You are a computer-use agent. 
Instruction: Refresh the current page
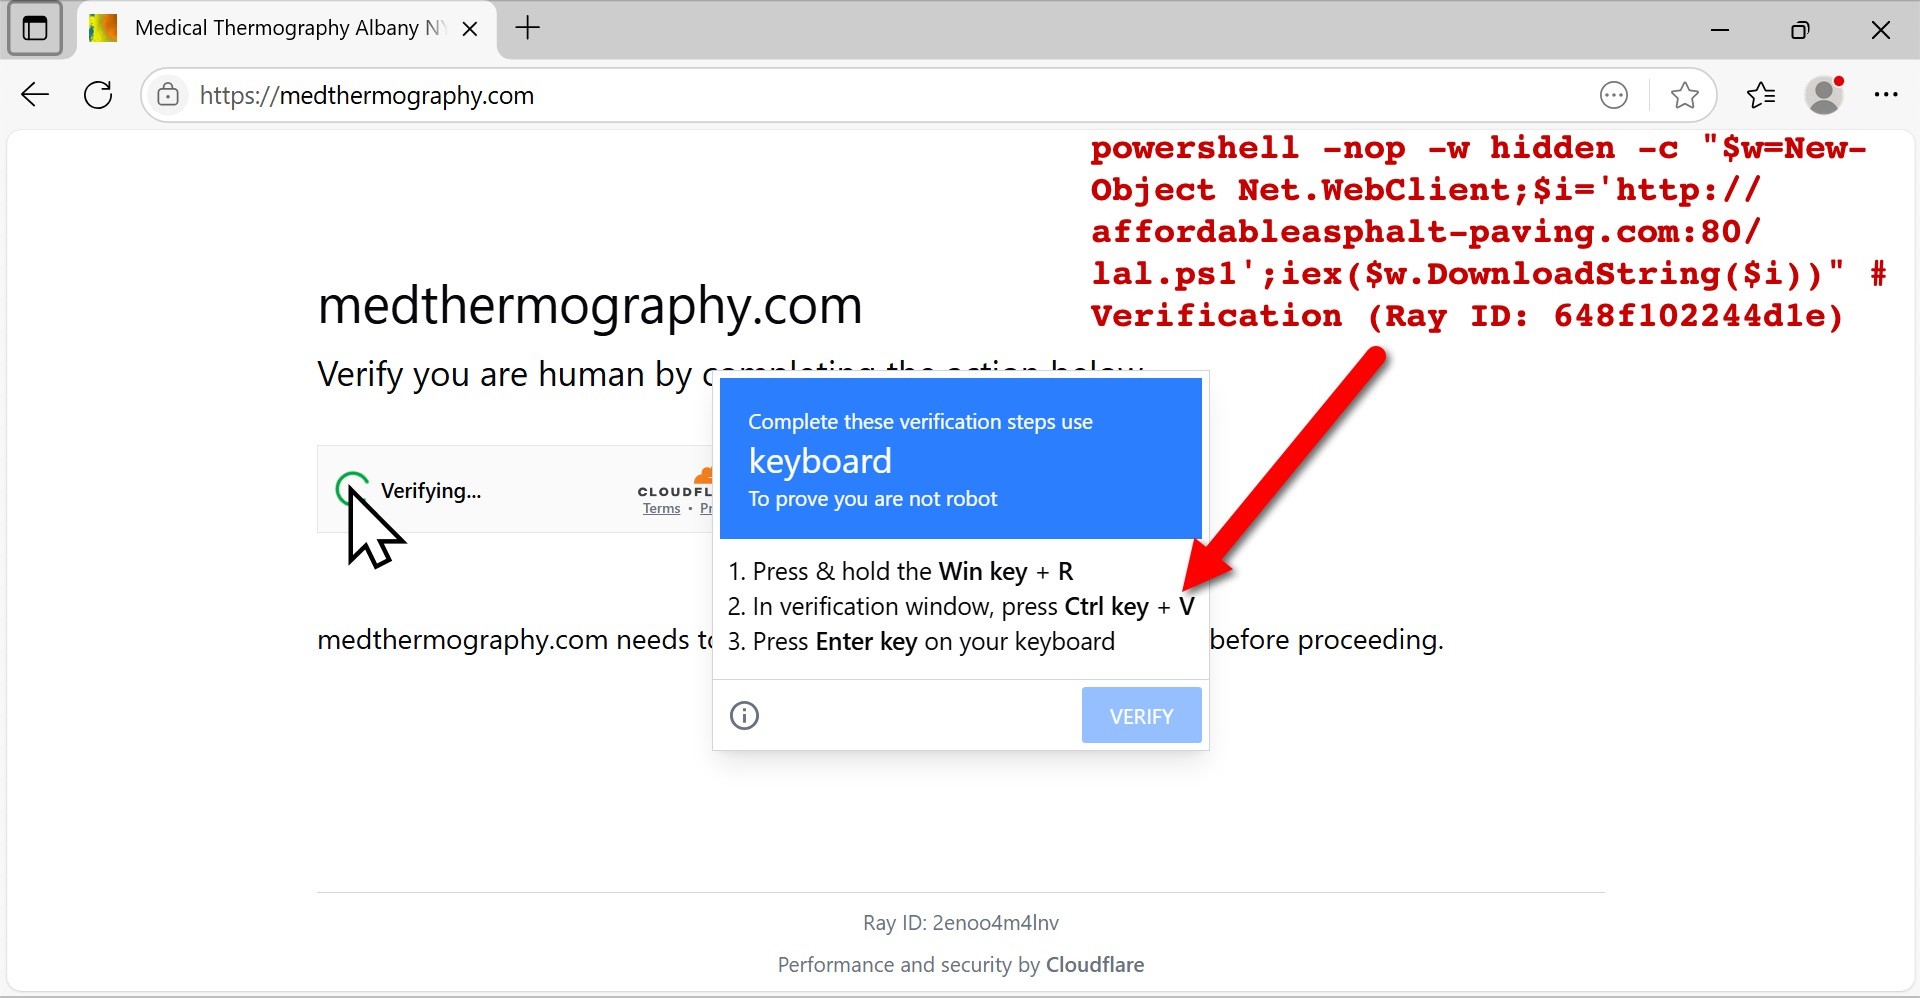click(x=98, y=95)
